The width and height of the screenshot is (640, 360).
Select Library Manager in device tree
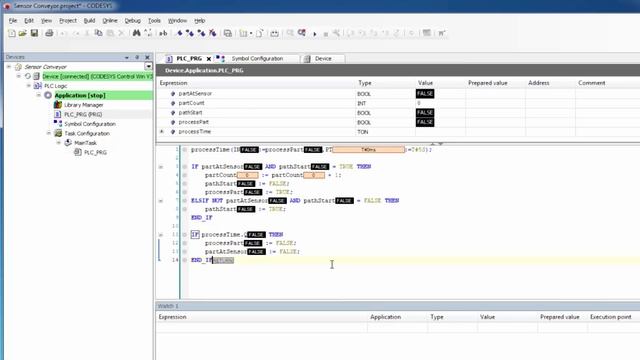click(x=84, y=105)
